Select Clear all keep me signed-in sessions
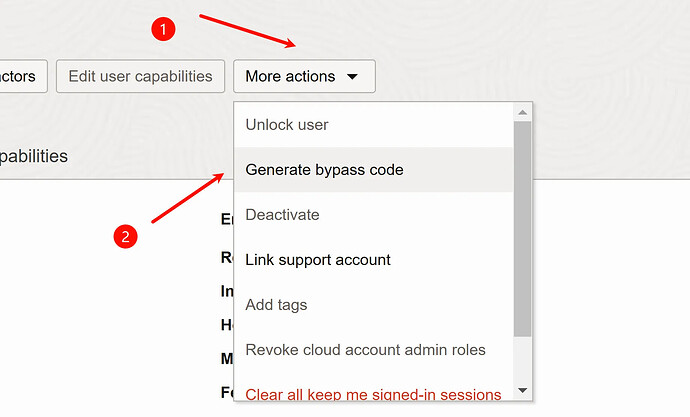Image resolution: width=690 pixels, height=417 pixels. 374,392
